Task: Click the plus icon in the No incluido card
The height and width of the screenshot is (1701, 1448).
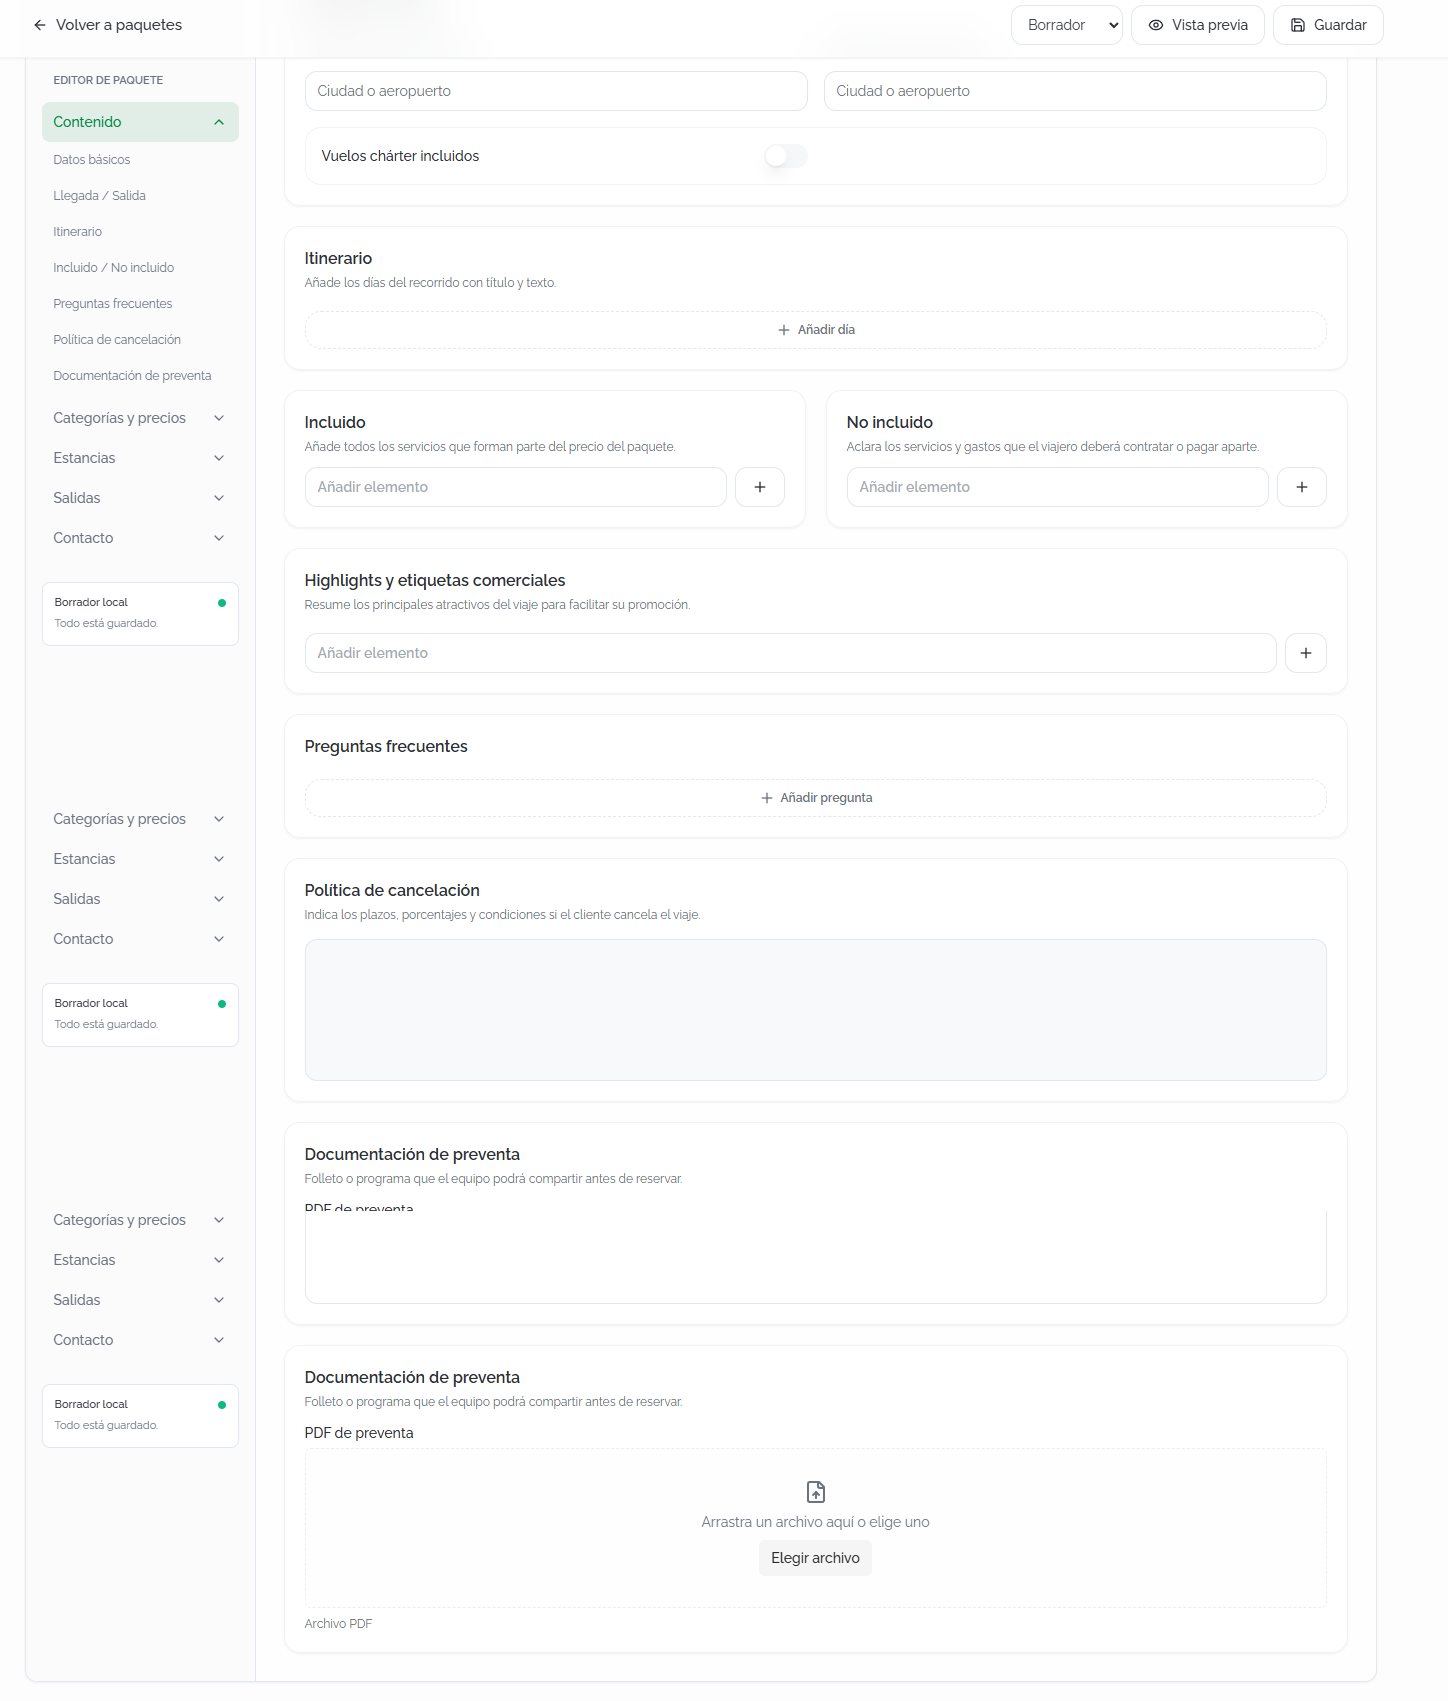Action: 1302,487
